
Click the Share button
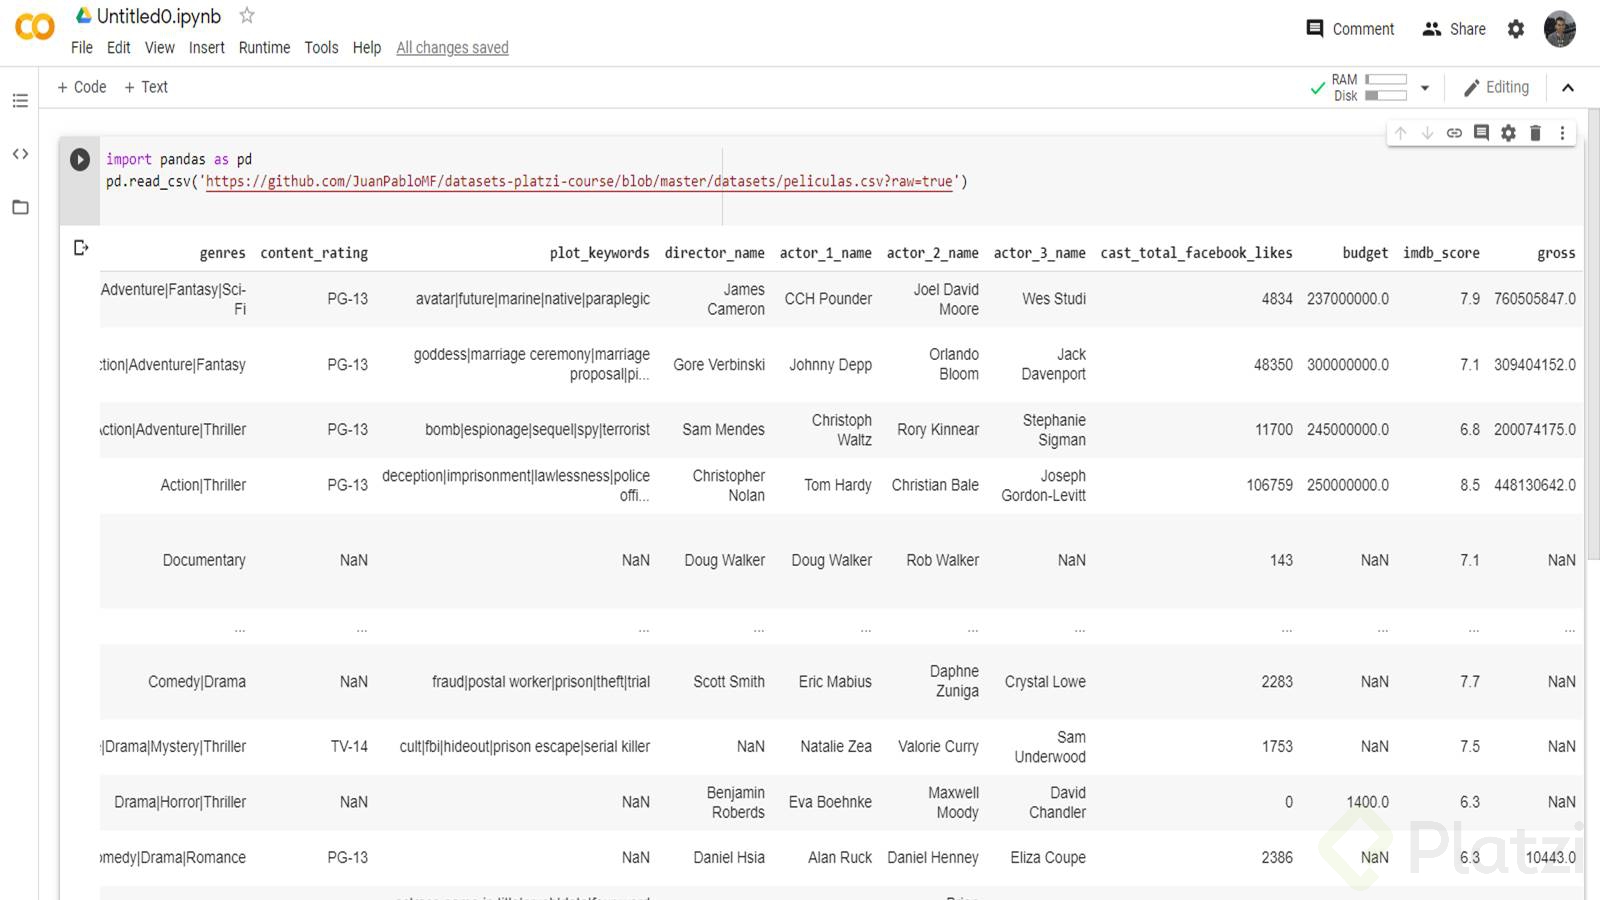click(1454, 29)
